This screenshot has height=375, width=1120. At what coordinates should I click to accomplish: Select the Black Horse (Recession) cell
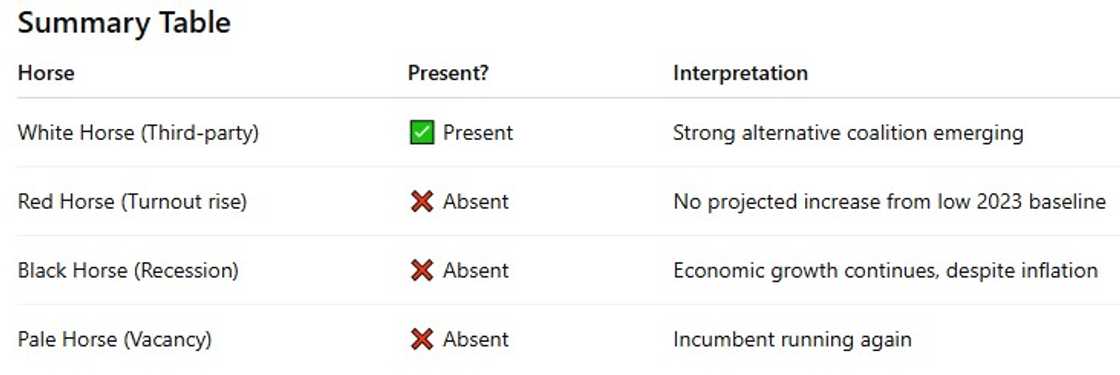pyautogui.click(x=128, y=271)
